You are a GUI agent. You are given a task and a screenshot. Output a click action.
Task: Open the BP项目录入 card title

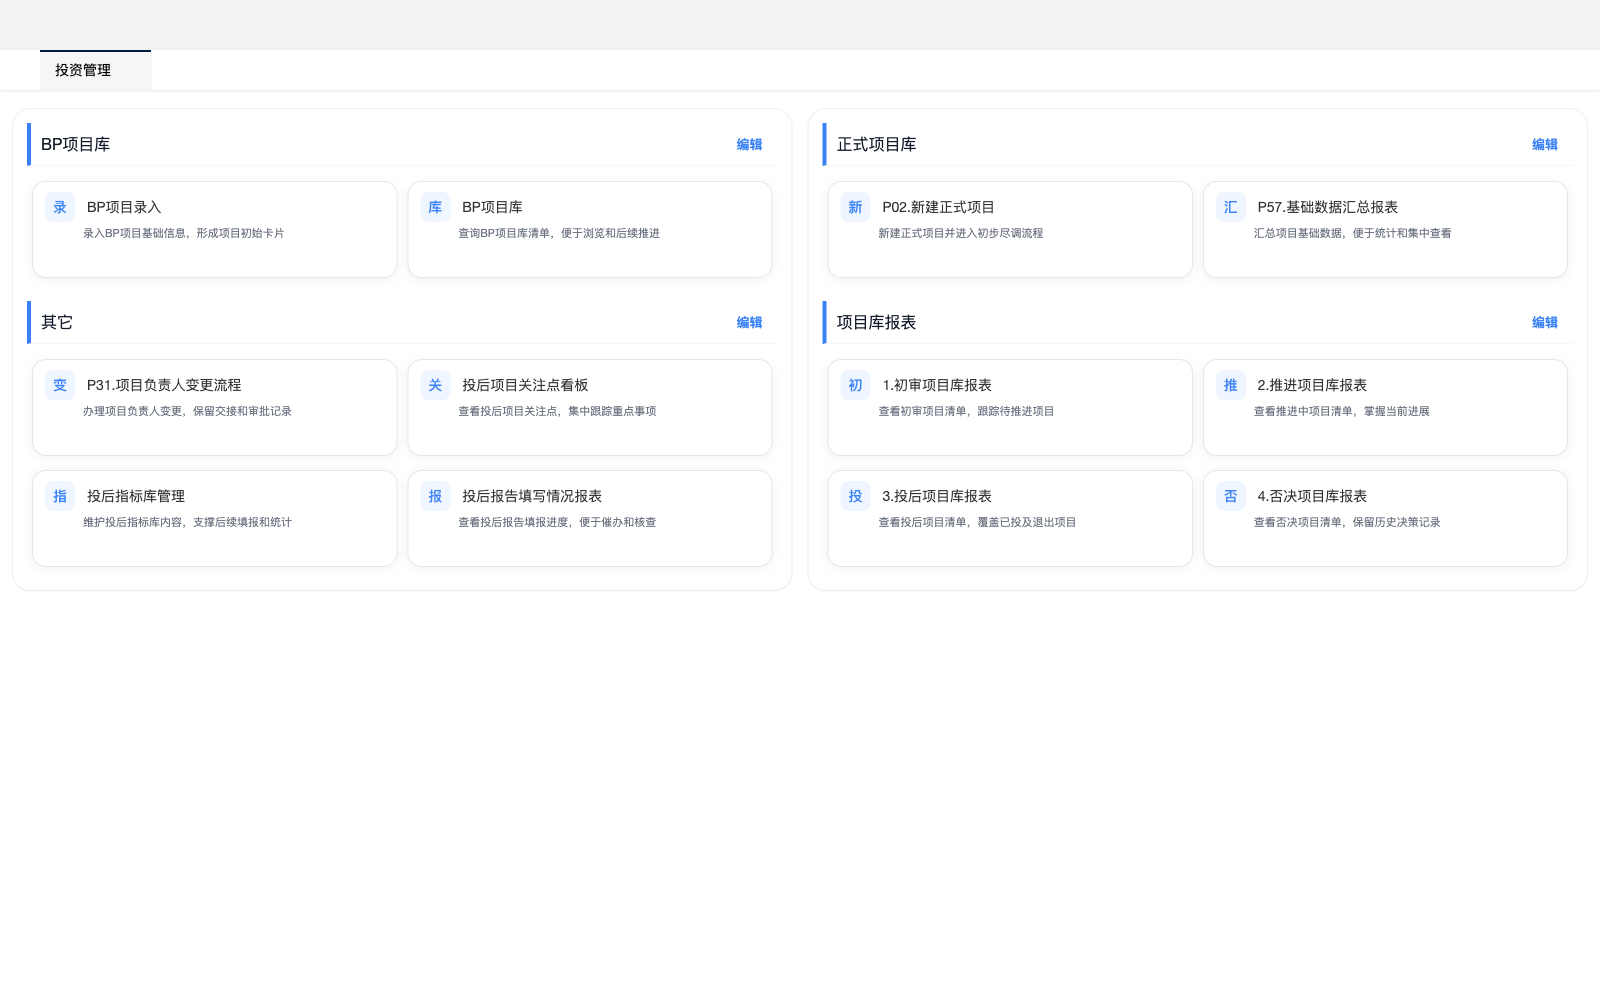click(x=124, y=207)
